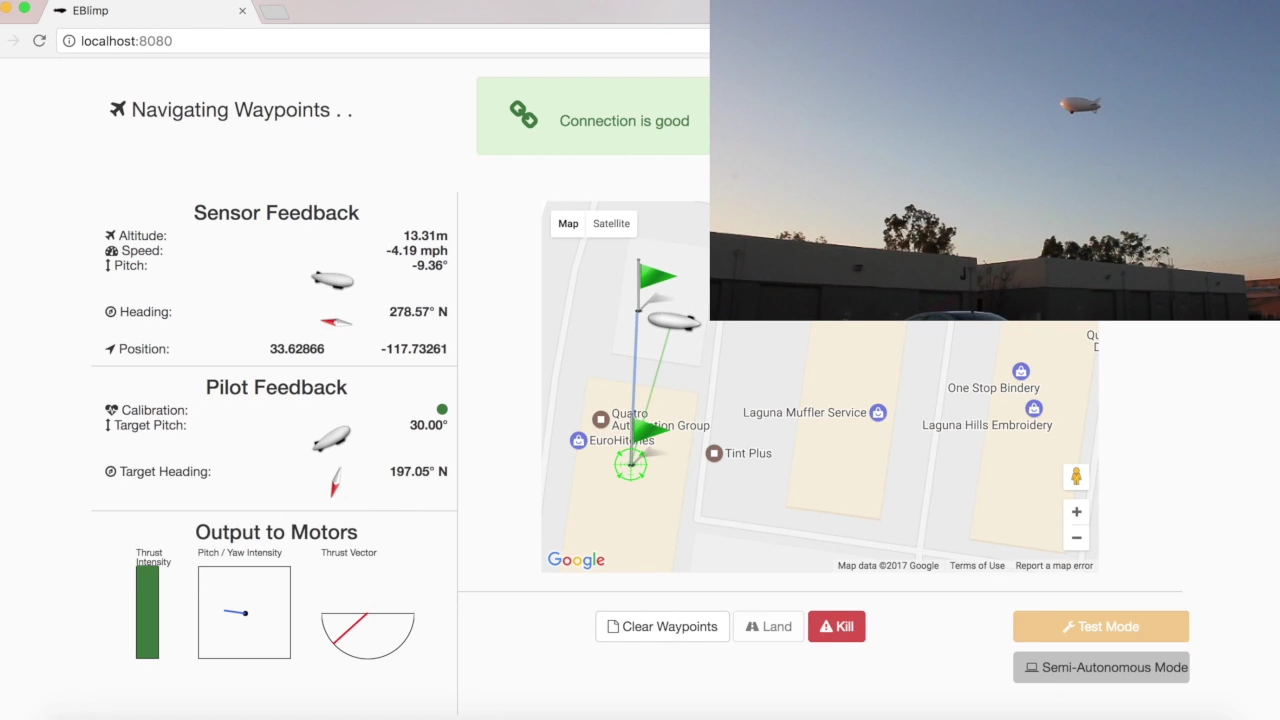Click the blimp marker on the map
The image size is (1280, 720).
pos(674,320)
